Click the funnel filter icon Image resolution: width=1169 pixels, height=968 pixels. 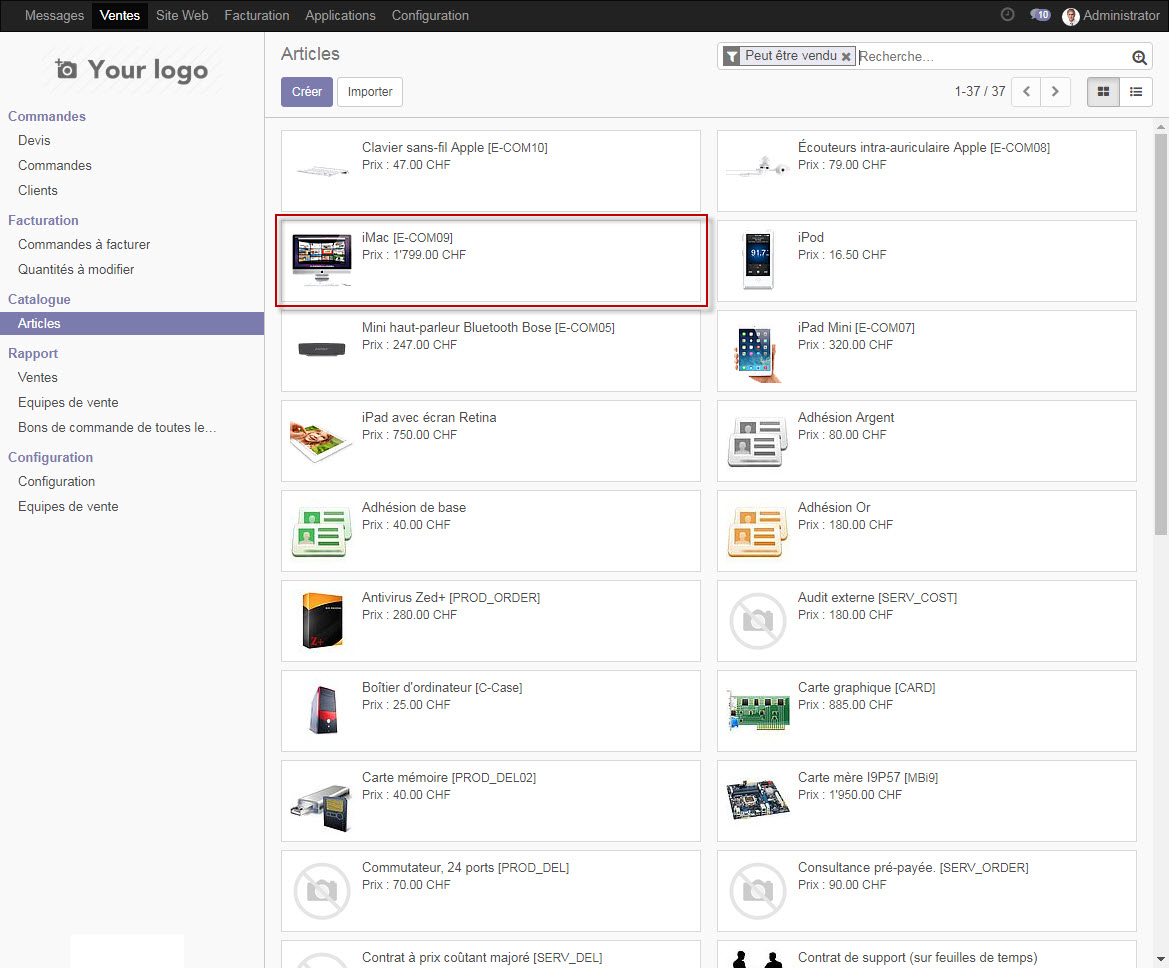click(732, 57)
